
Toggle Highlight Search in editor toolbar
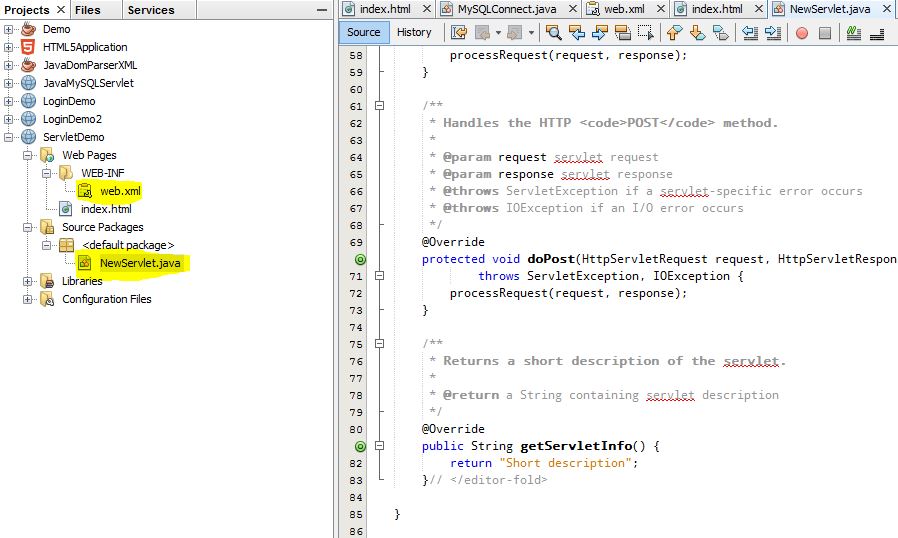622,32
